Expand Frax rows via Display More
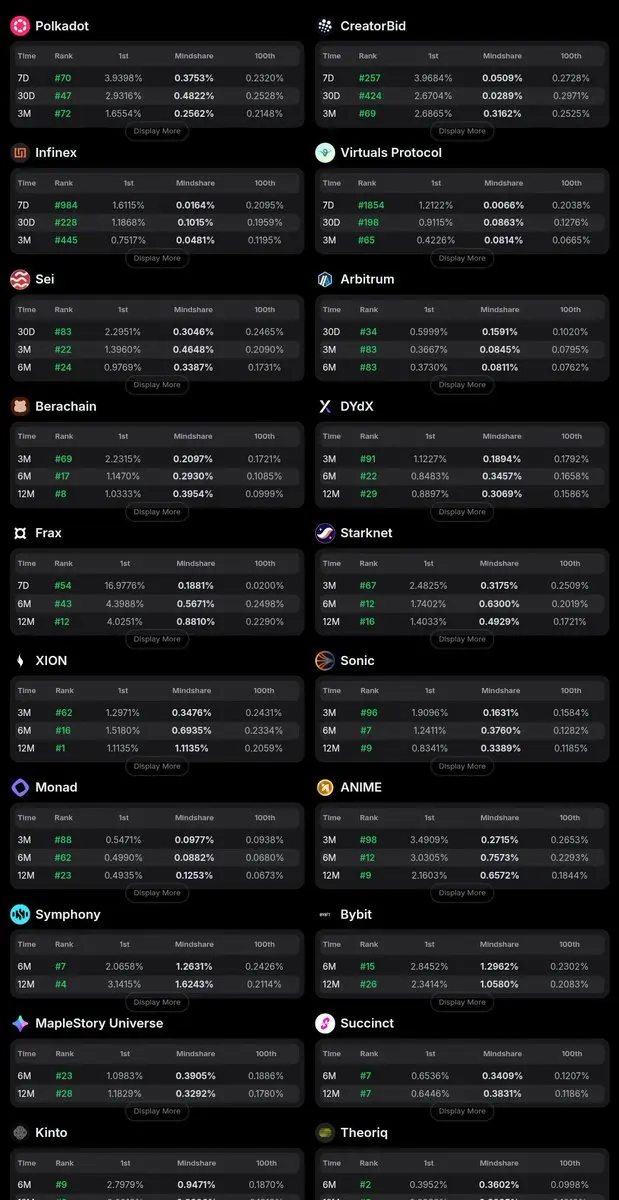This screenshot has height=1200, width=619. (157, 639)
